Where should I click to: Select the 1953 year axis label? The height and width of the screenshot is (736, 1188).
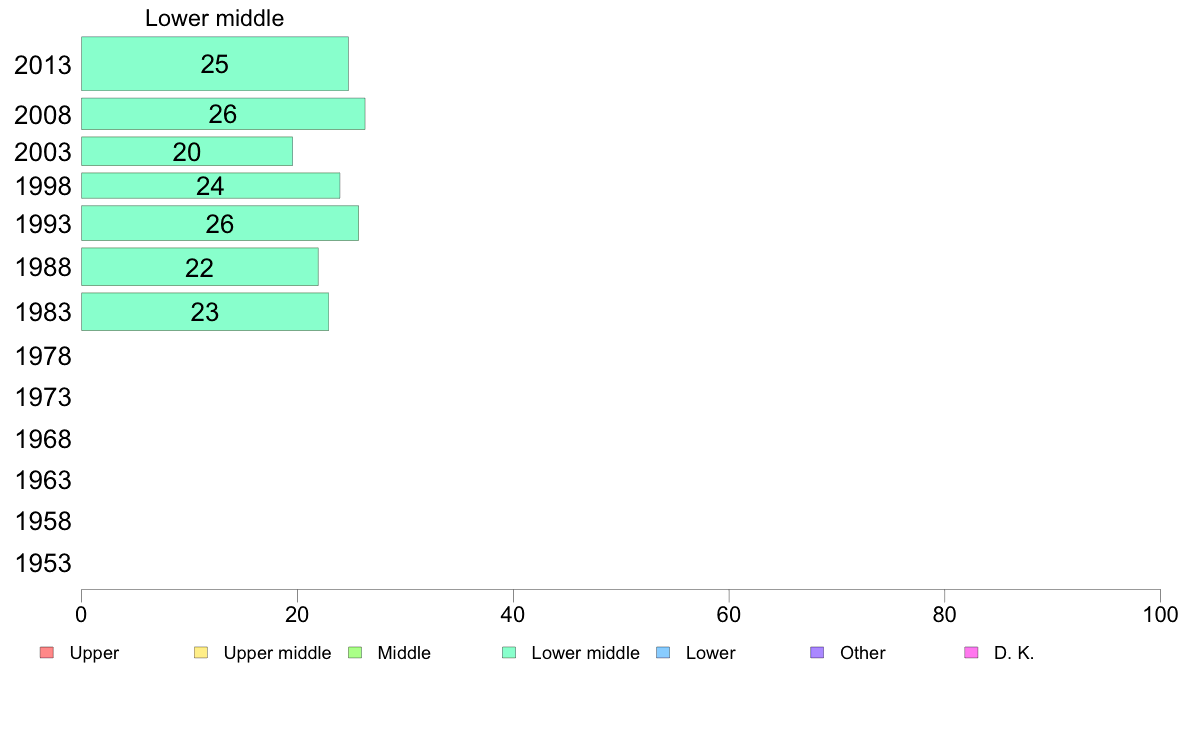(x=43, y=563)
